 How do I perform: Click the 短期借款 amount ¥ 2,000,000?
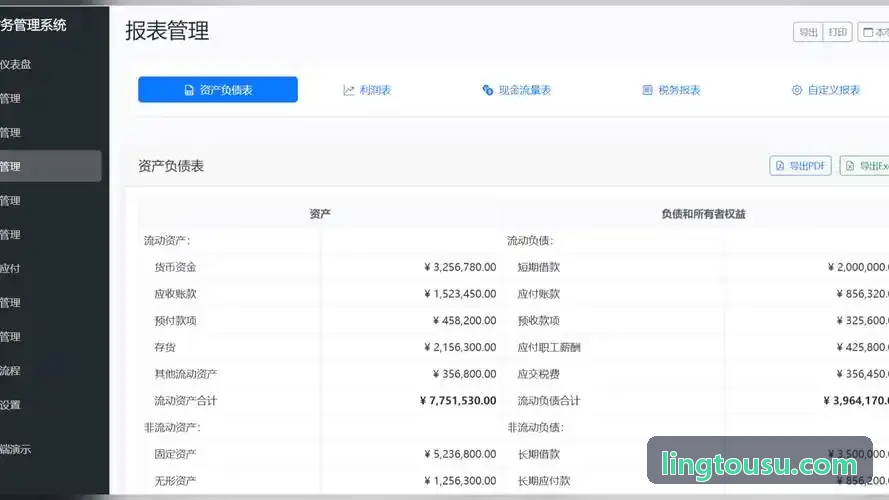[858, 267]
